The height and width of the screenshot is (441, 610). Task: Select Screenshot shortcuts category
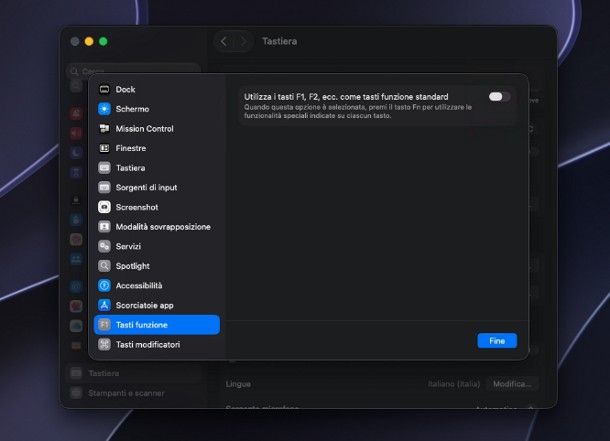(157, 207)
